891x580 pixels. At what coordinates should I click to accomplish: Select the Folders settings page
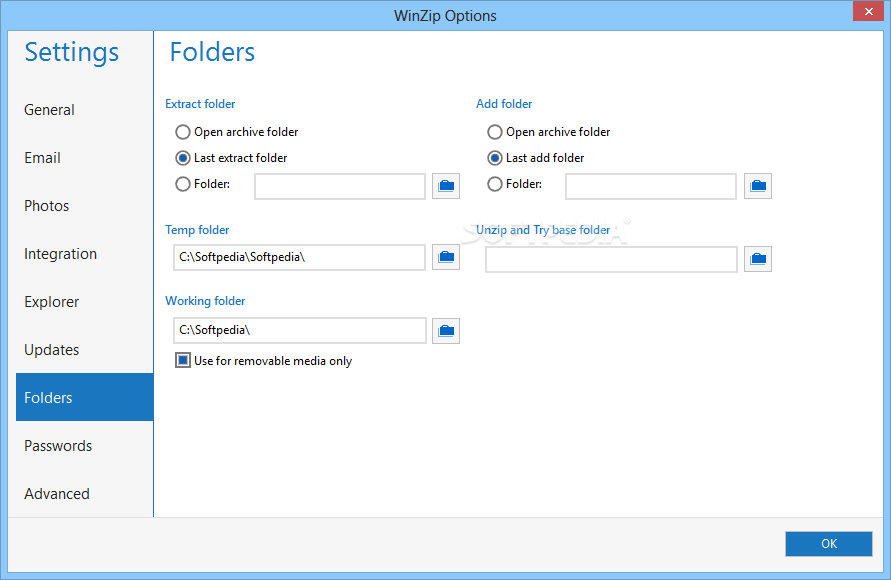pyautogui.click(x=85, y=397)
